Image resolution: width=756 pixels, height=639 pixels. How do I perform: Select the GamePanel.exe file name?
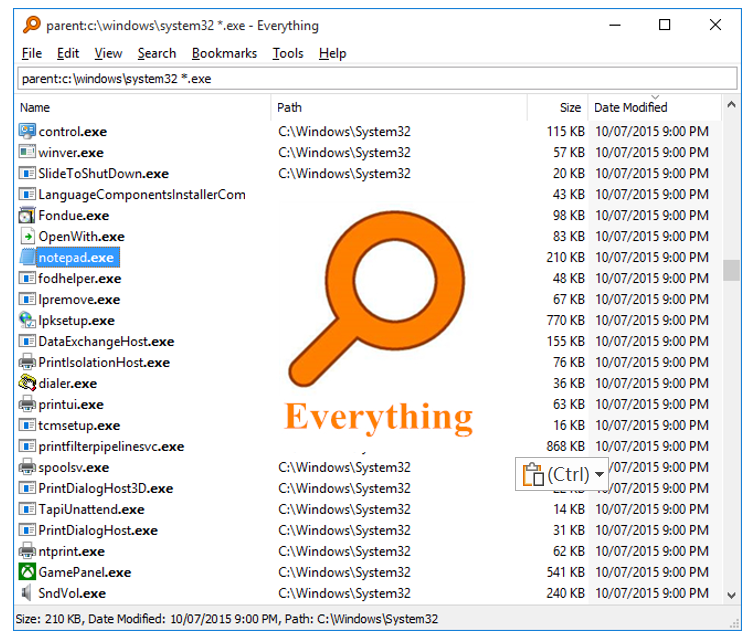pyautogui.click(x=85, y=572)
